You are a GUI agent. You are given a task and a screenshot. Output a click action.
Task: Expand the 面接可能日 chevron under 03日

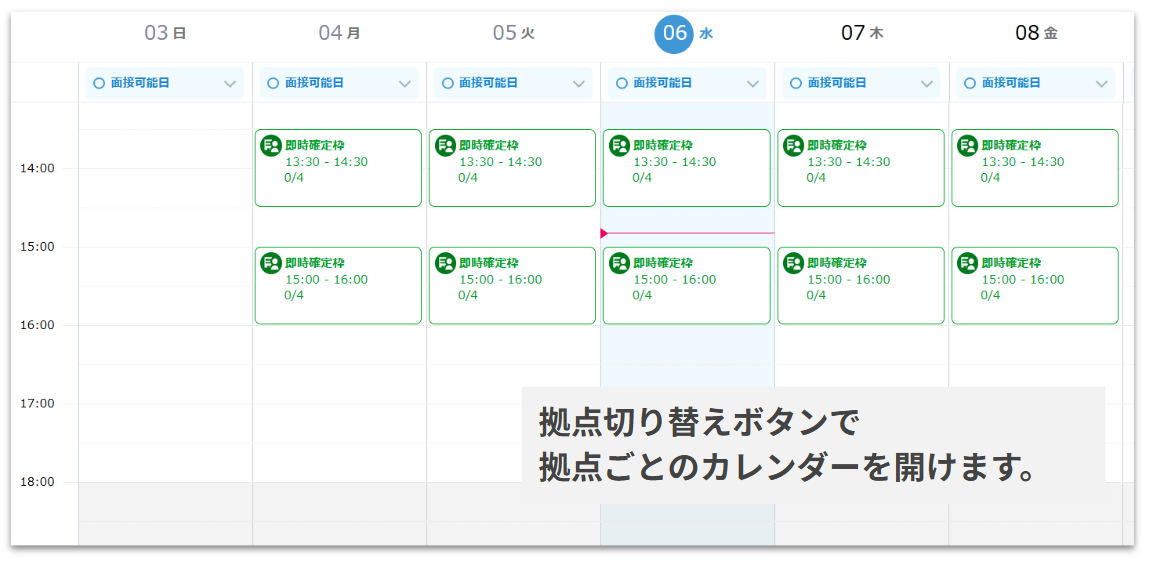230,84
